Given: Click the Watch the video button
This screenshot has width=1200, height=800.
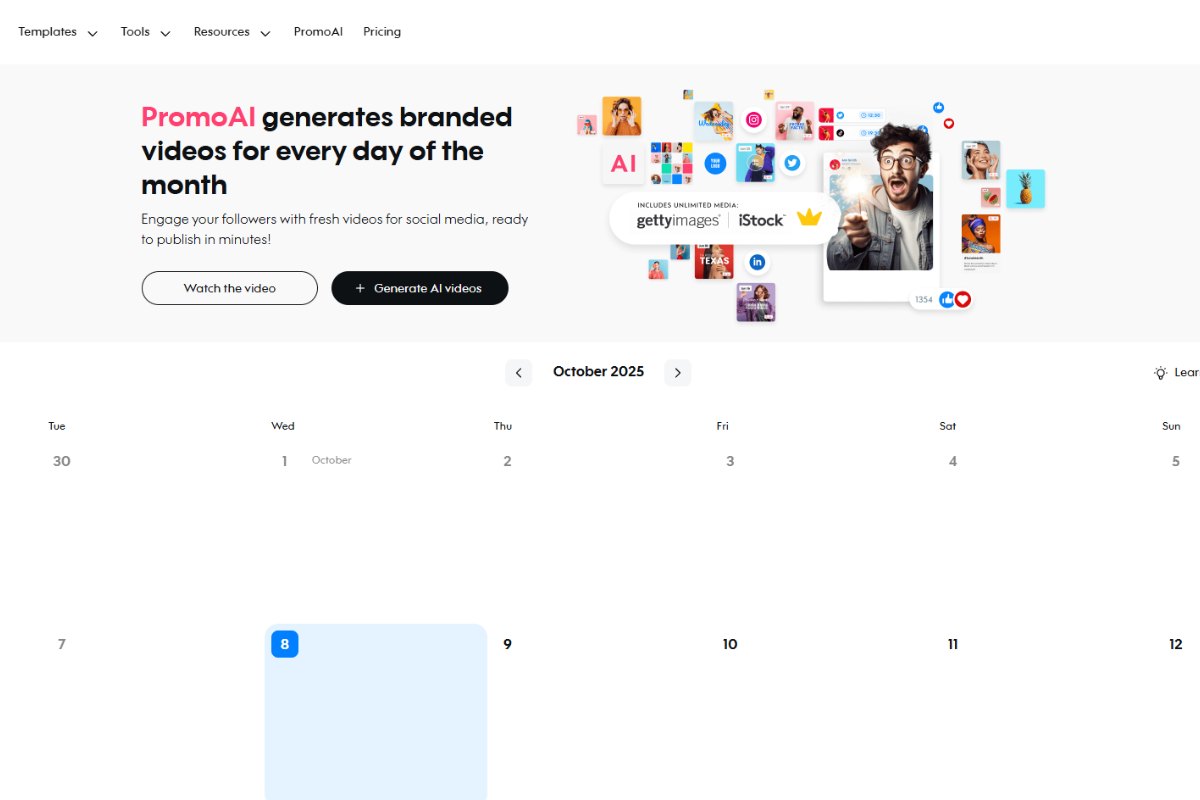Looking at the screenshot, I should point(230,288).
